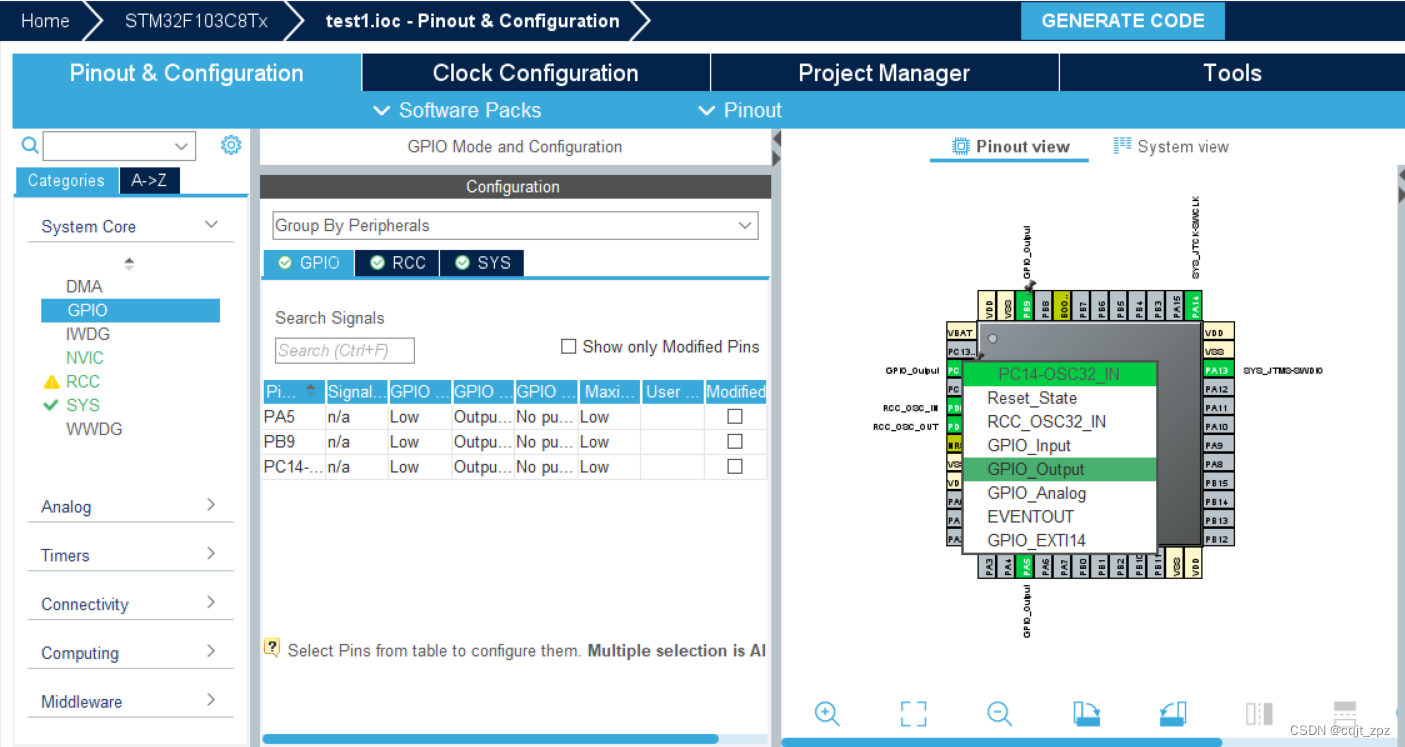Click the Search Signals input field

tap(345, 351)
